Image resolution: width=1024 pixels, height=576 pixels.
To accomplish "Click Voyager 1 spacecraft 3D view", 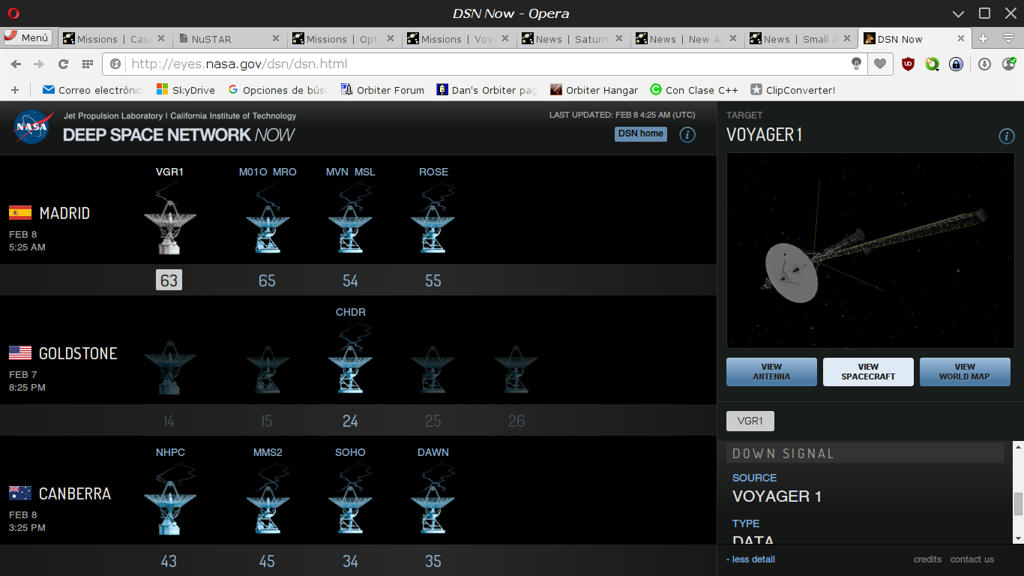I will click(870, 250).
